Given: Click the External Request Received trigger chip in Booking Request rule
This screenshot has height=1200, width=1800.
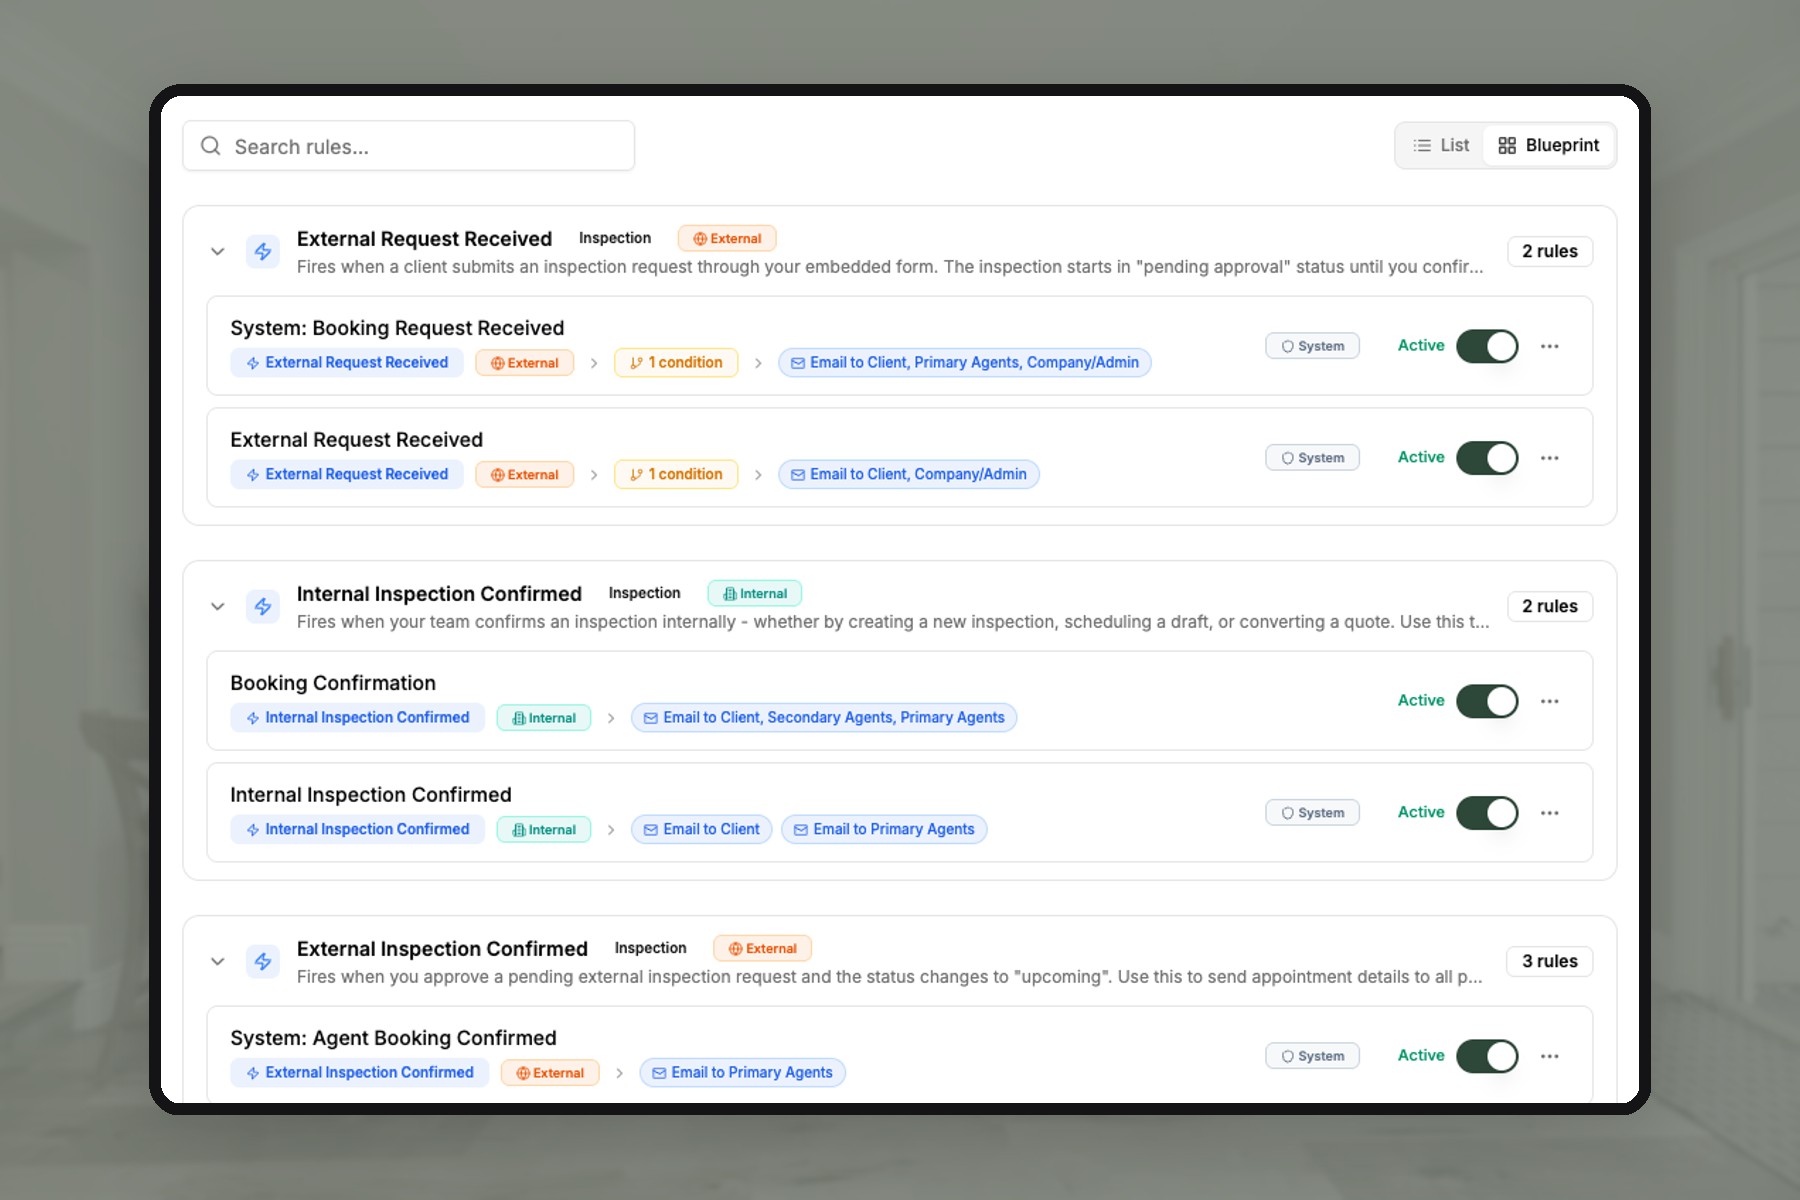Looking at the screenshot, I should coord(347,362).
